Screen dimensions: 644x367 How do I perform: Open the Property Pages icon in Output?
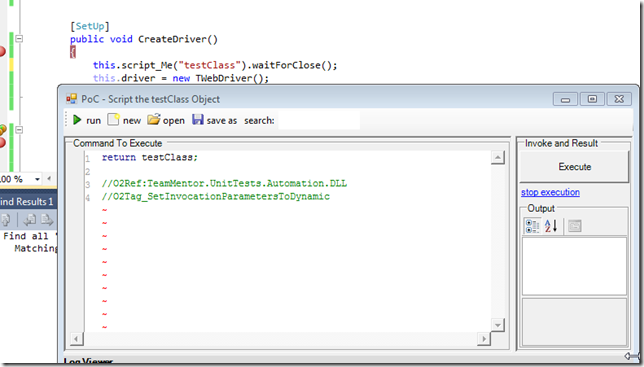tap(575, 226)
